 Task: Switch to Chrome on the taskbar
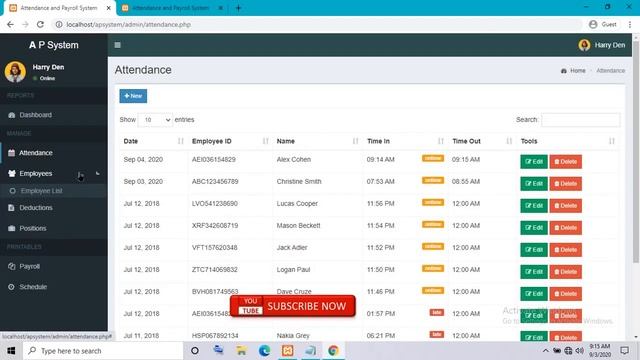[333, 351]
